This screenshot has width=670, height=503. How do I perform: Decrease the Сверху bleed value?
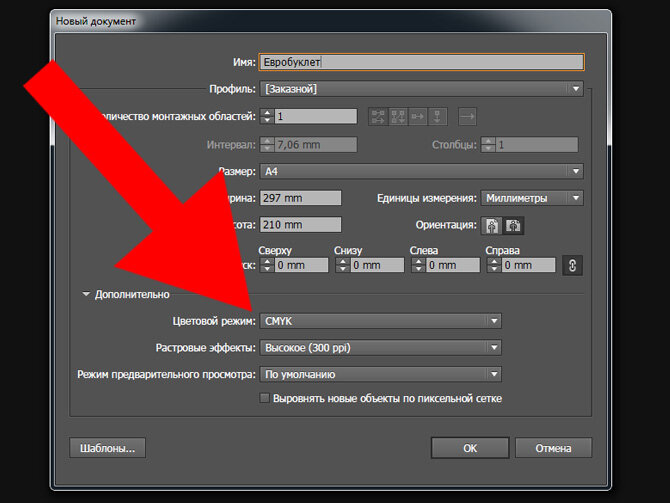click(267, 269)
